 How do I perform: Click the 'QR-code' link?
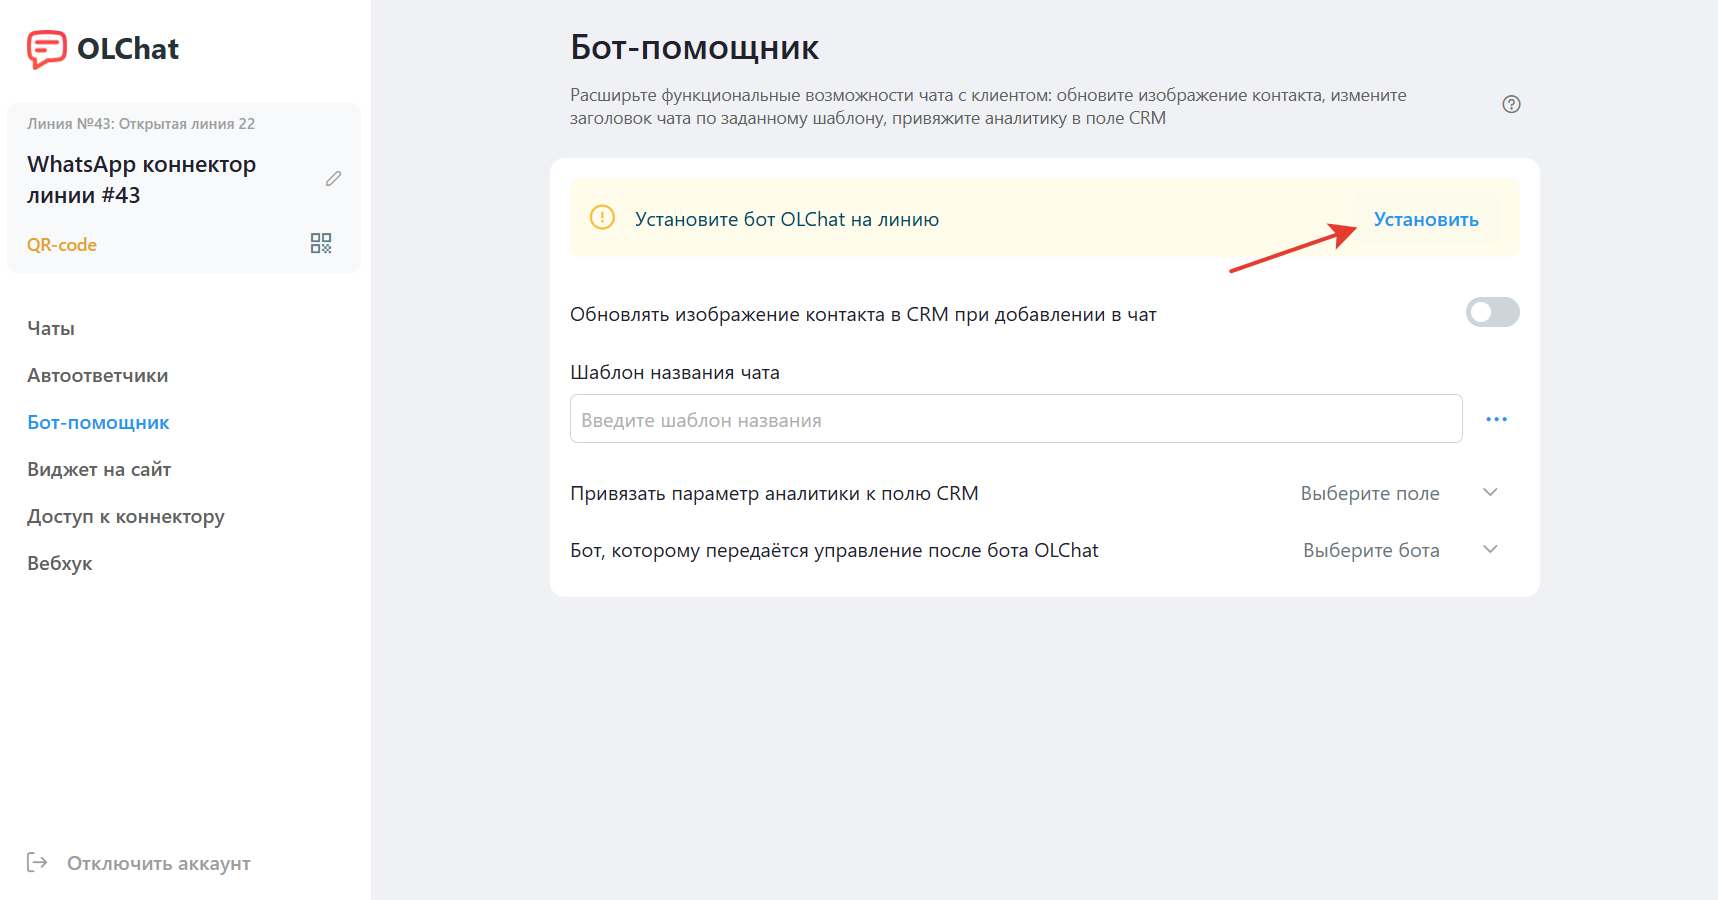[62, 245]
